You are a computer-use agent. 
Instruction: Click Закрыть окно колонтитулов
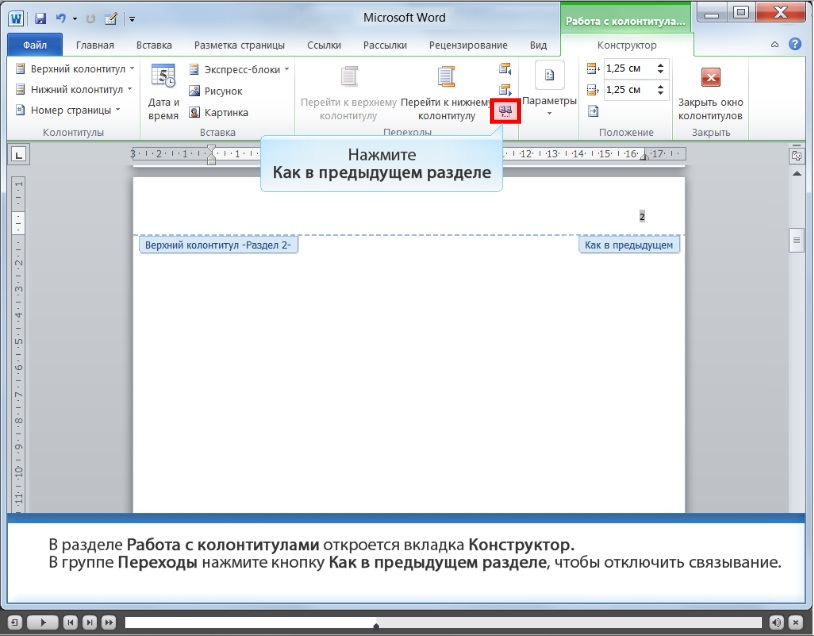(x=710, y=93)
